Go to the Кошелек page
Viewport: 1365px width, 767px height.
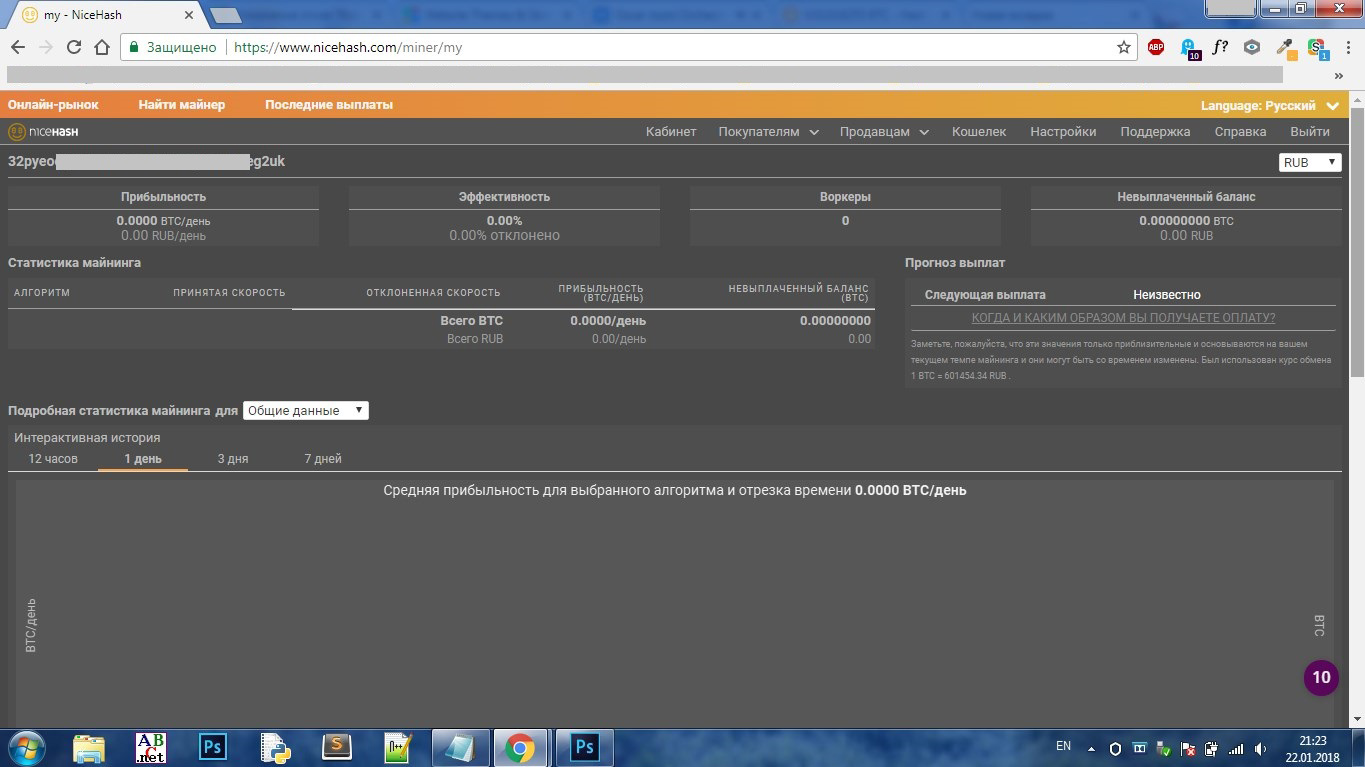pos(979,131)
